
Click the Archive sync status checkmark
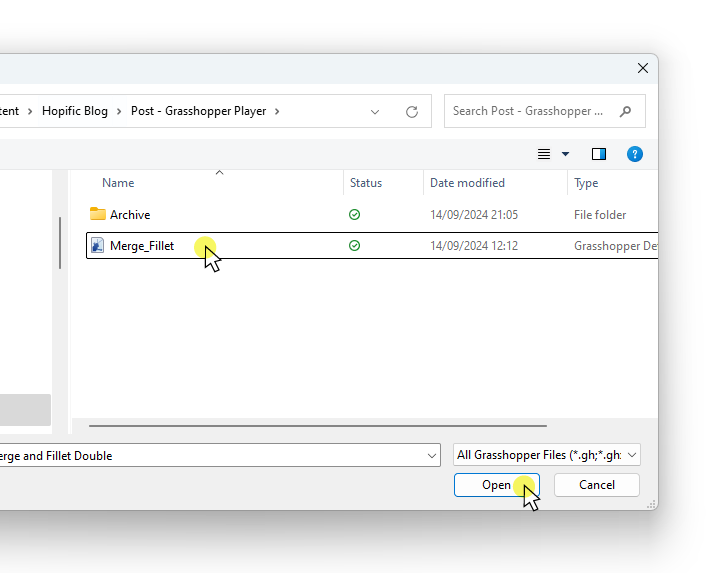tap(355, 215)
